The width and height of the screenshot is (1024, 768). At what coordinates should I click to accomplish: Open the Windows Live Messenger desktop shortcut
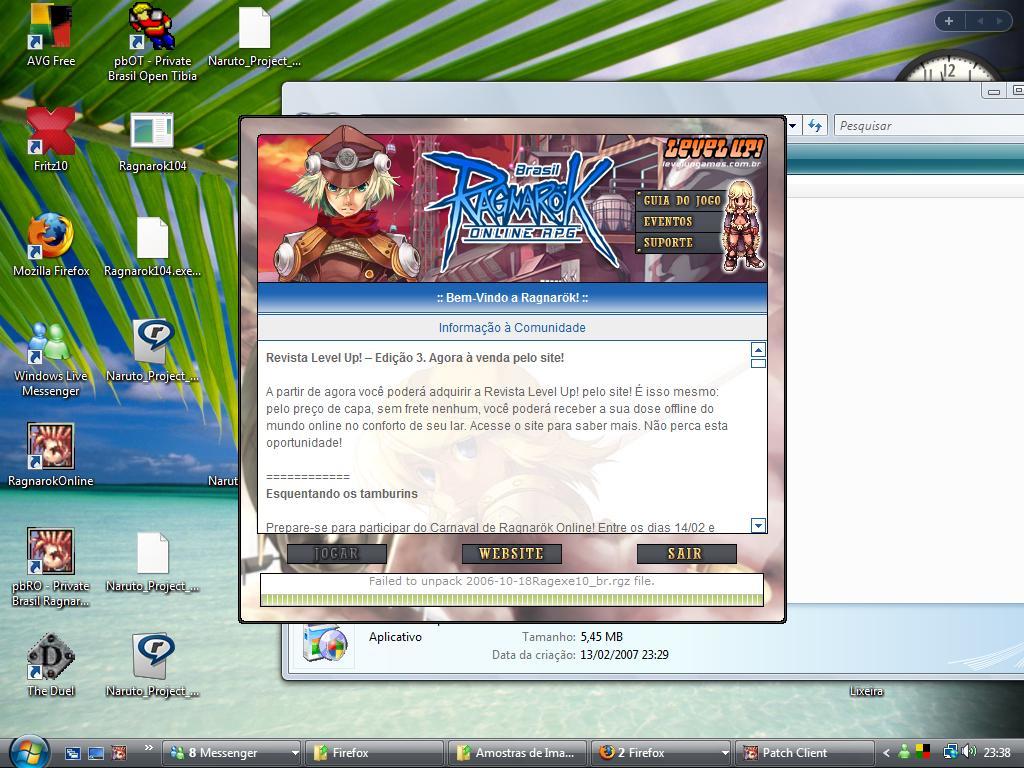[50, 359]
